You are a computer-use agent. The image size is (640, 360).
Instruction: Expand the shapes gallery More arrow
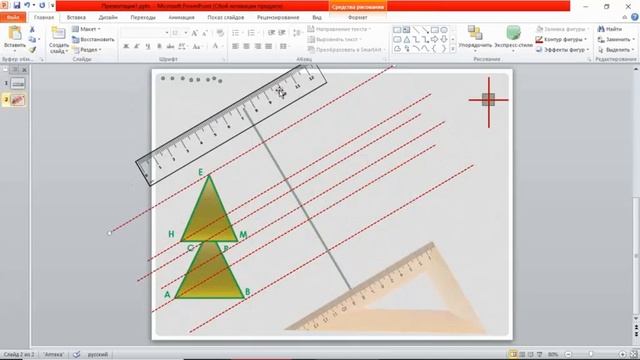point(453,49)
